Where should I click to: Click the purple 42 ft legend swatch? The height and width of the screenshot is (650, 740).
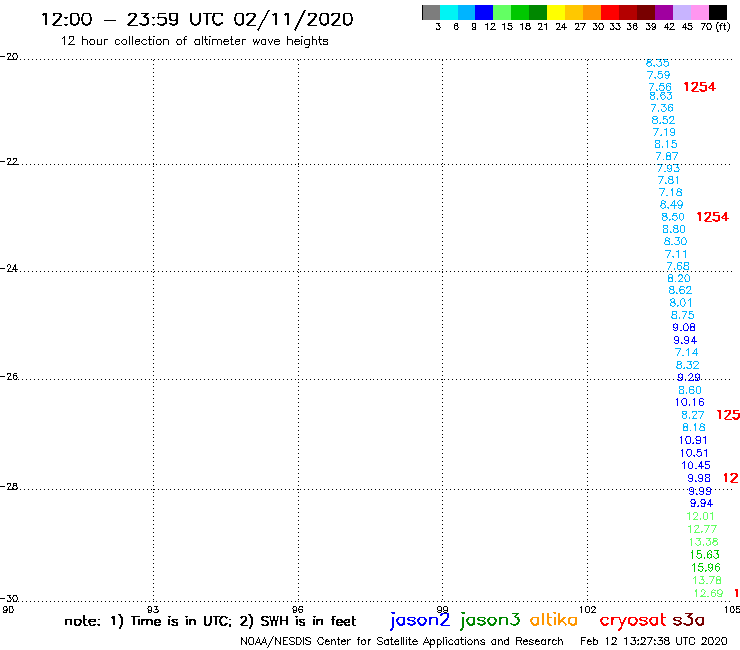(x=664, y=12)
